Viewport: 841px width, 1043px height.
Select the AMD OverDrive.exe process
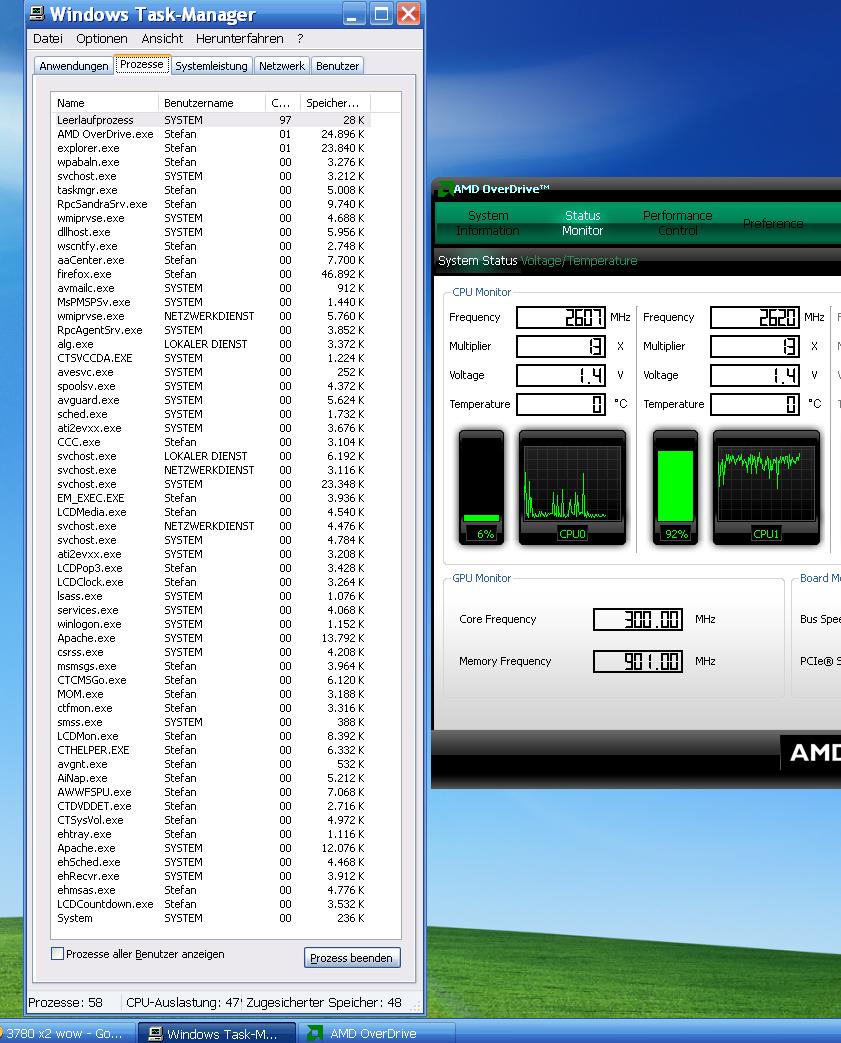point(211,134)
